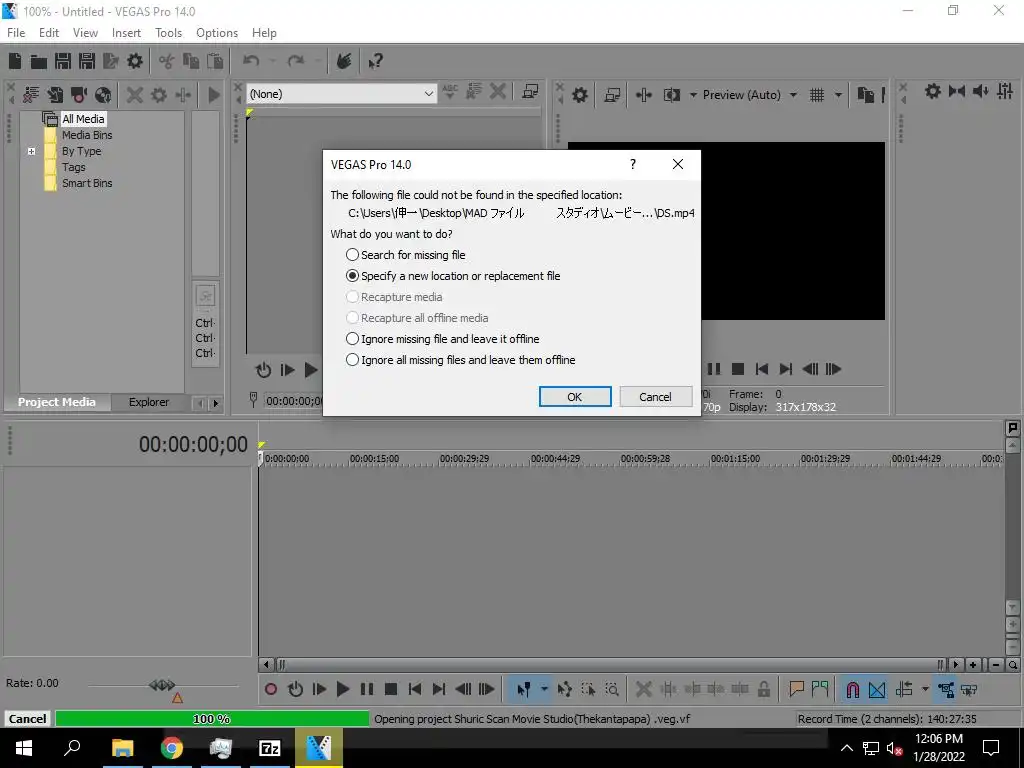Image resolution: width=1024 pixels, height=768 pixels.
Task: Click the Interactive tutorials hand icon
Action: coord(344,61)
